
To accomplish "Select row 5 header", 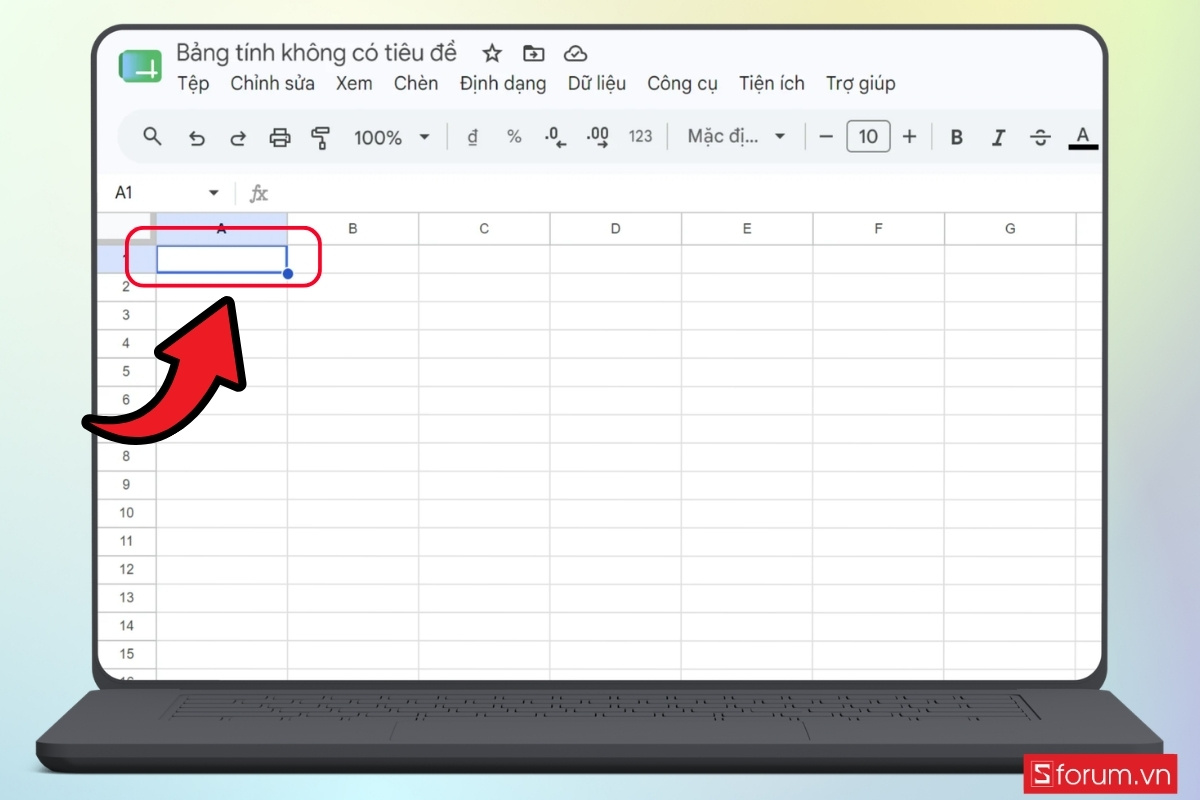I will 126,371.
